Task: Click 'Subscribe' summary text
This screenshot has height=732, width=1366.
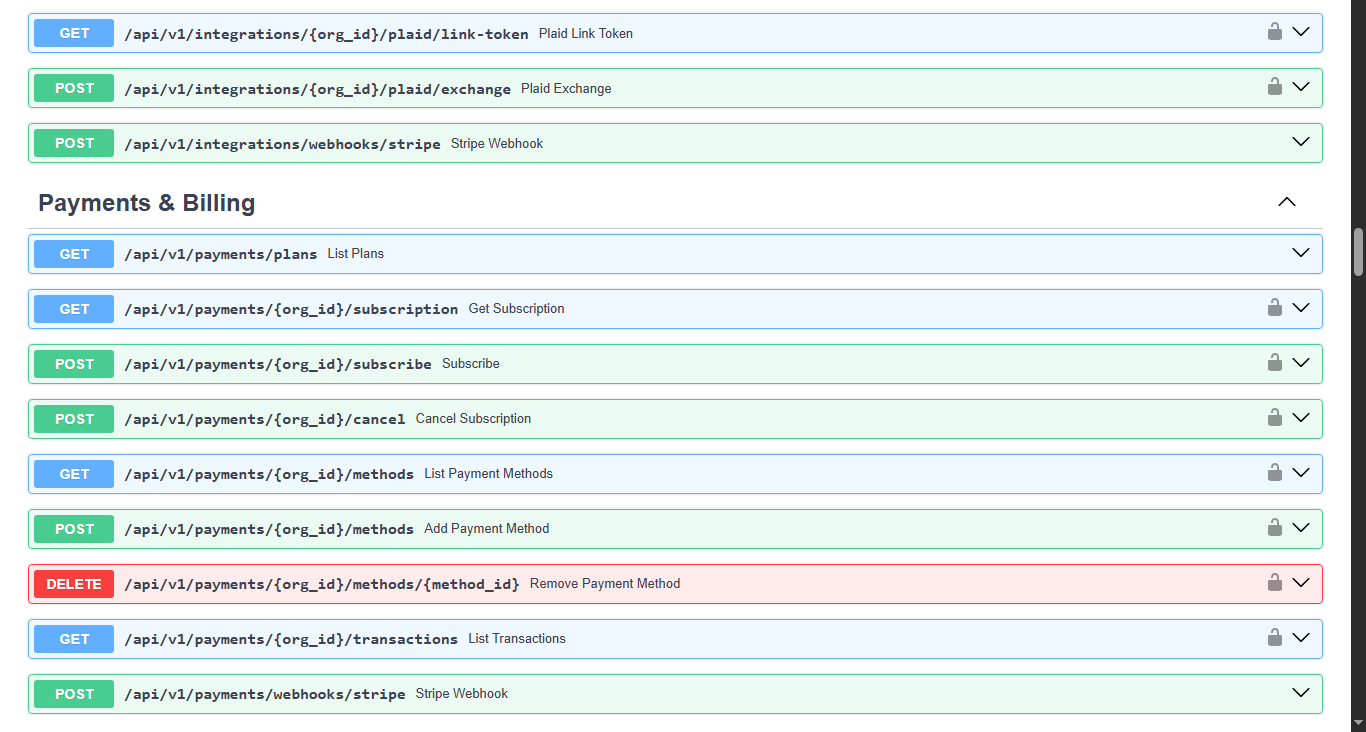Action: pyautogui.click(x=471, y=363)
